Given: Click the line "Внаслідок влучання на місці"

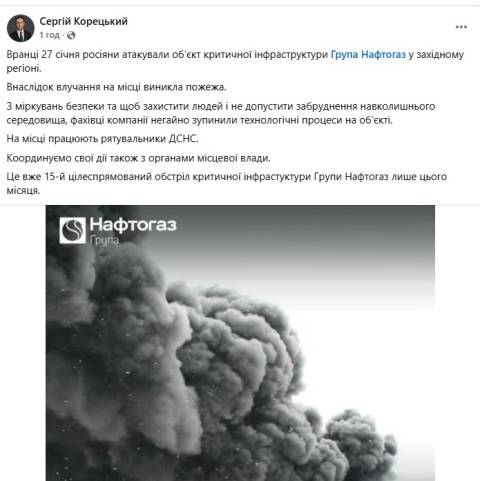Looking at the screenshot, I should (x=116, y=87).
